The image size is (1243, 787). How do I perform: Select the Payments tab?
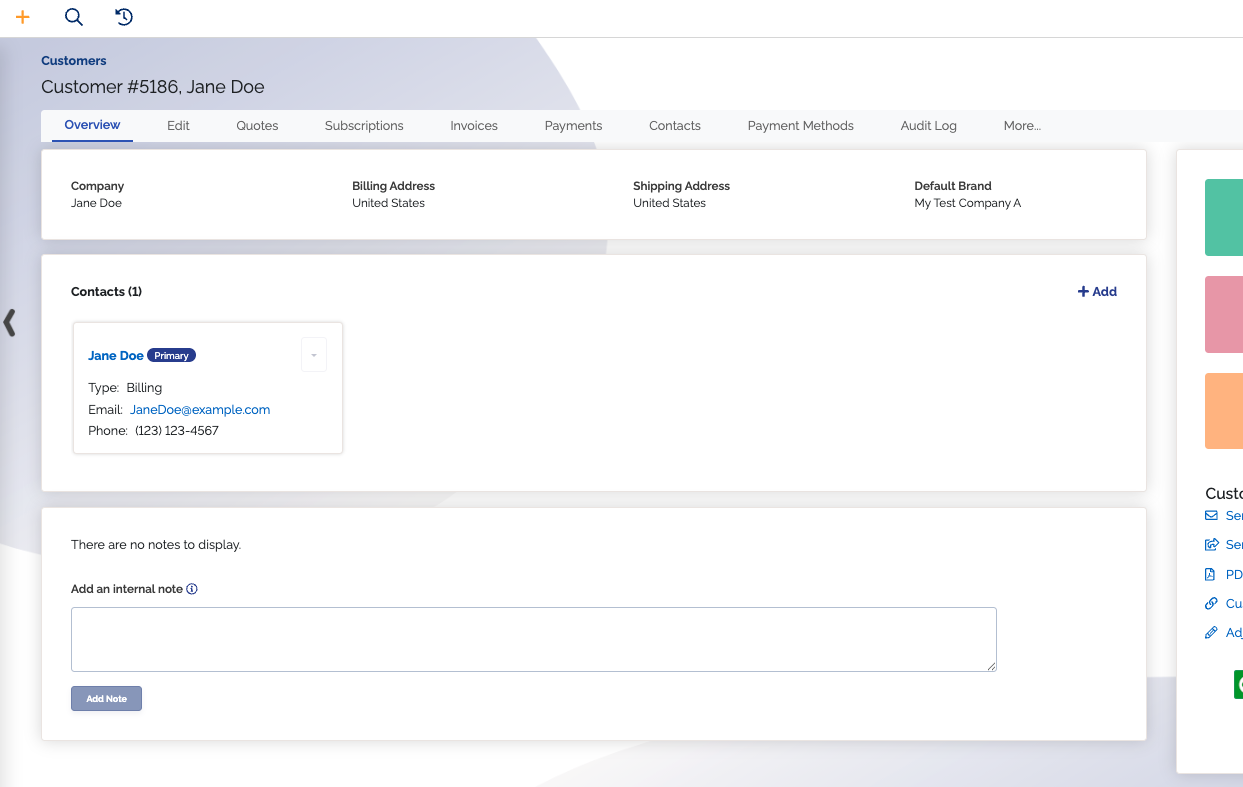point(573,126)
